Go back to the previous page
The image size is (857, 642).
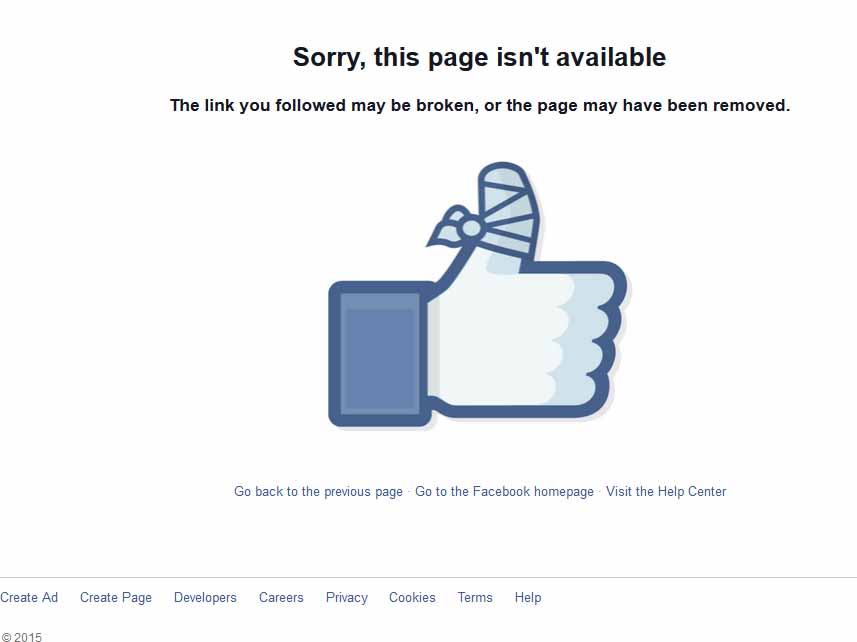point(318,491)
